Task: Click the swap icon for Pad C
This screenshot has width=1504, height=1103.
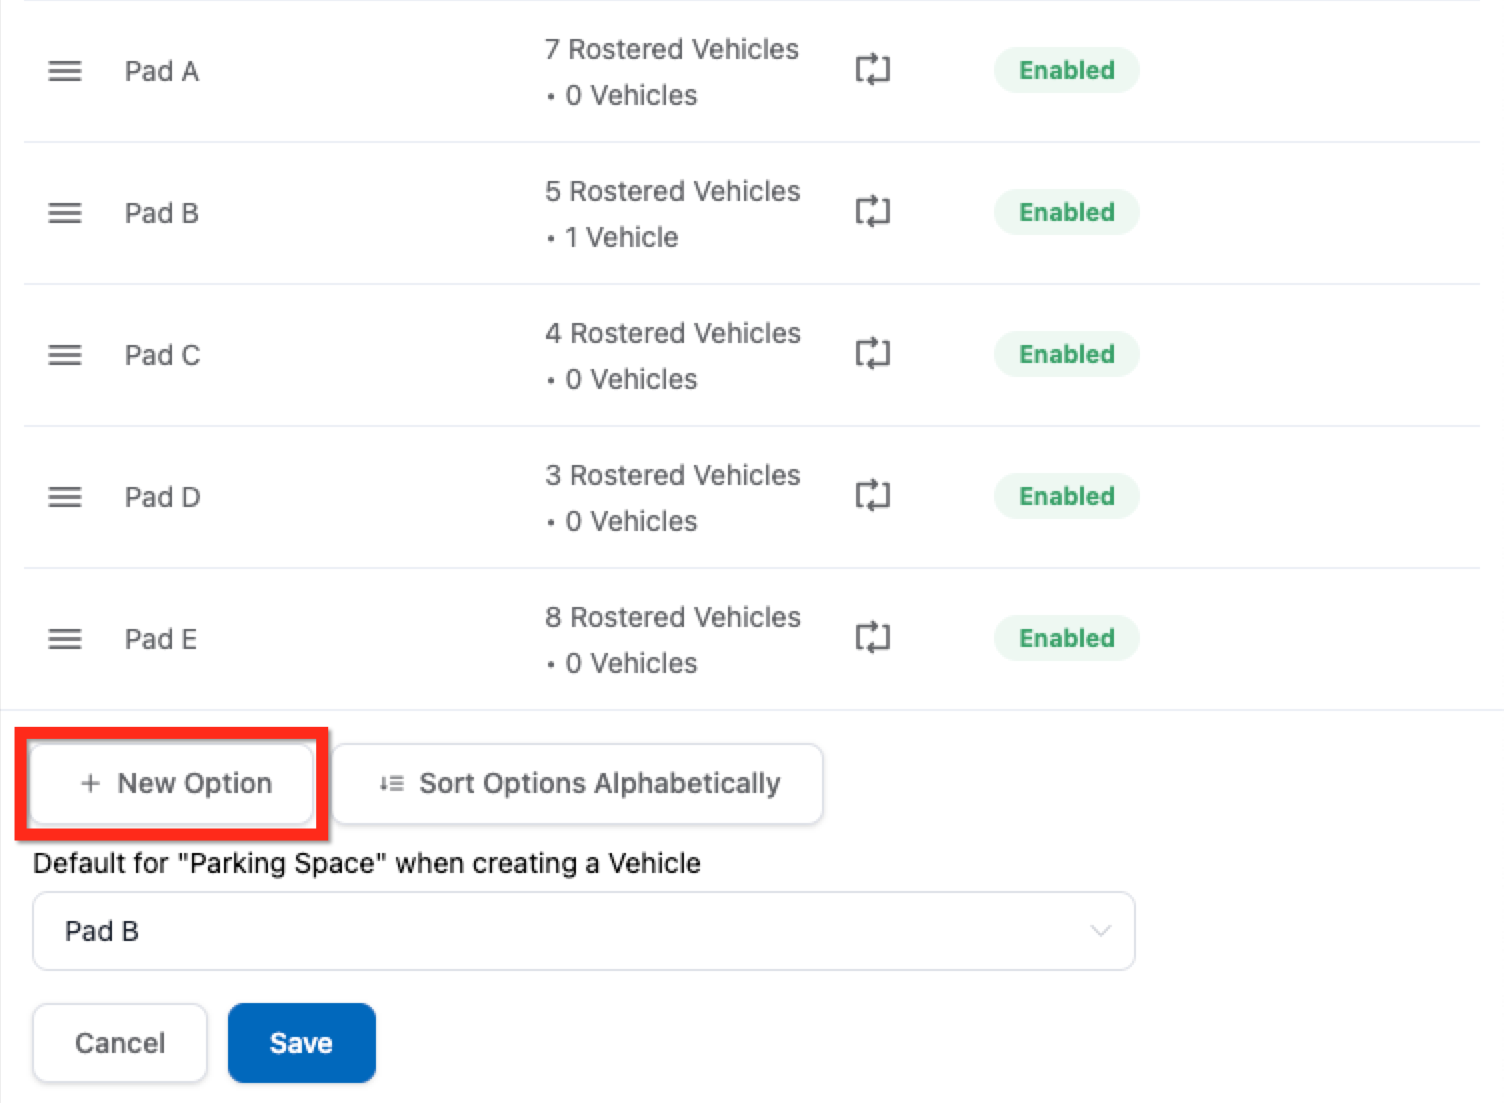Action: tap(872, 354)
